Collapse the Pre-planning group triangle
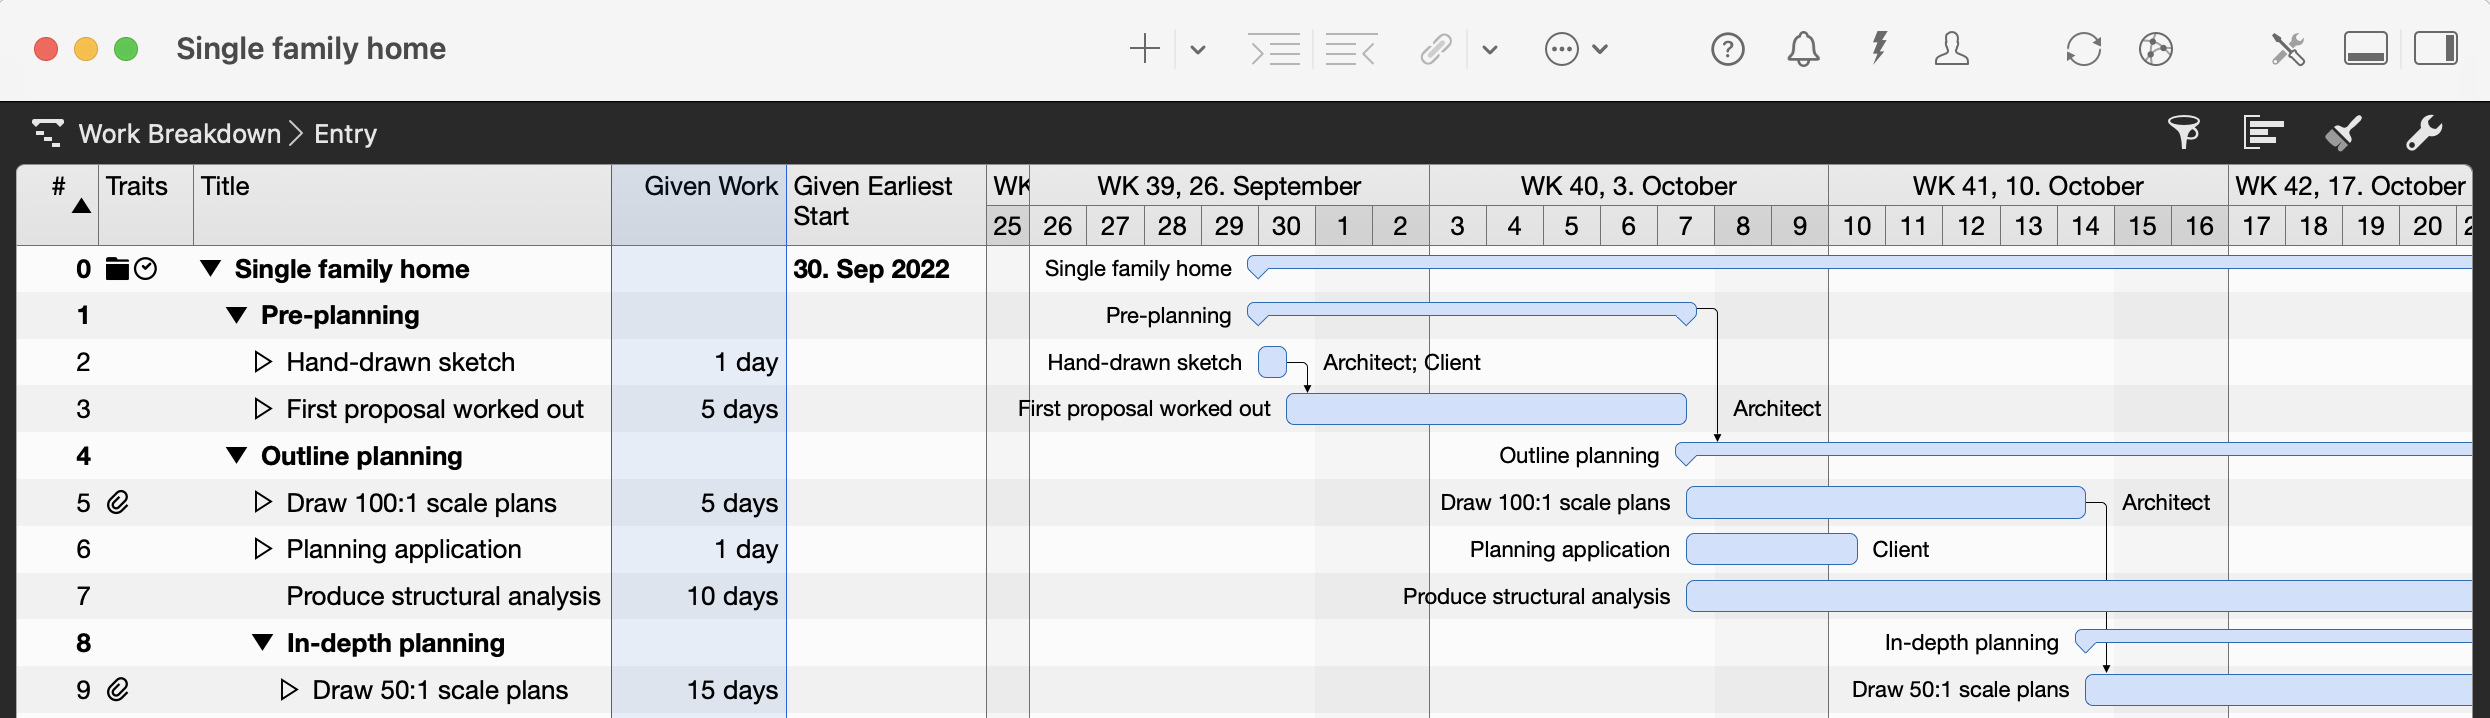 click(238, 315)
